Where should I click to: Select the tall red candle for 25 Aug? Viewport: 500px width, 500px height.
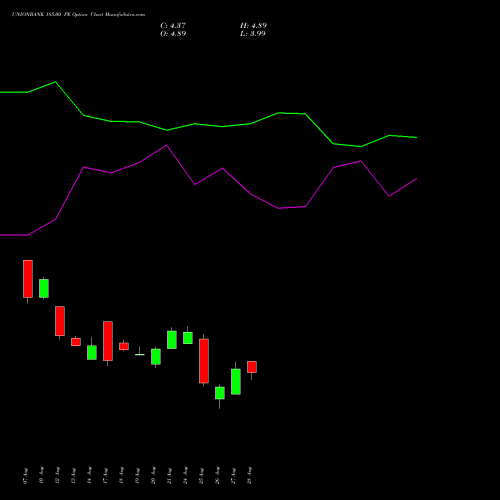(204, 361)
